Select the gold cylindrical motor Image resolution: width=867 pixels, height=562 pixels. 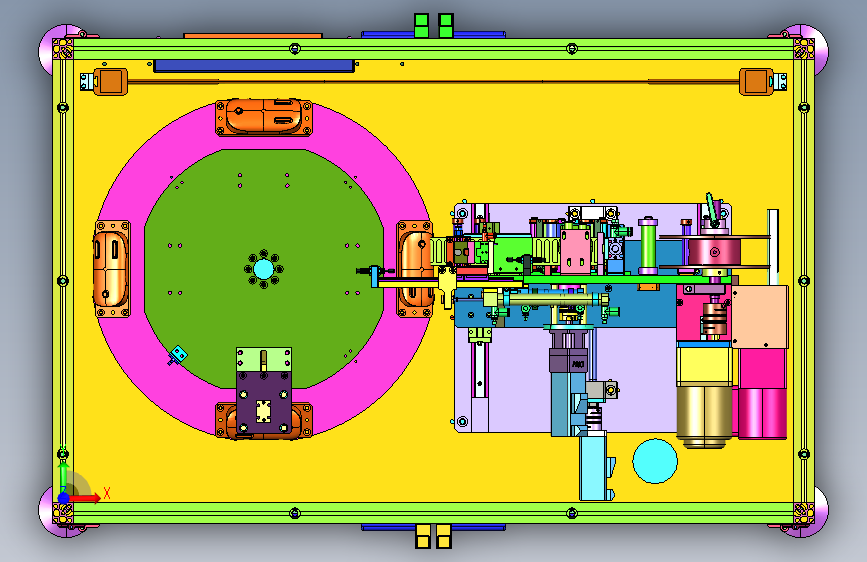[704, 416]
